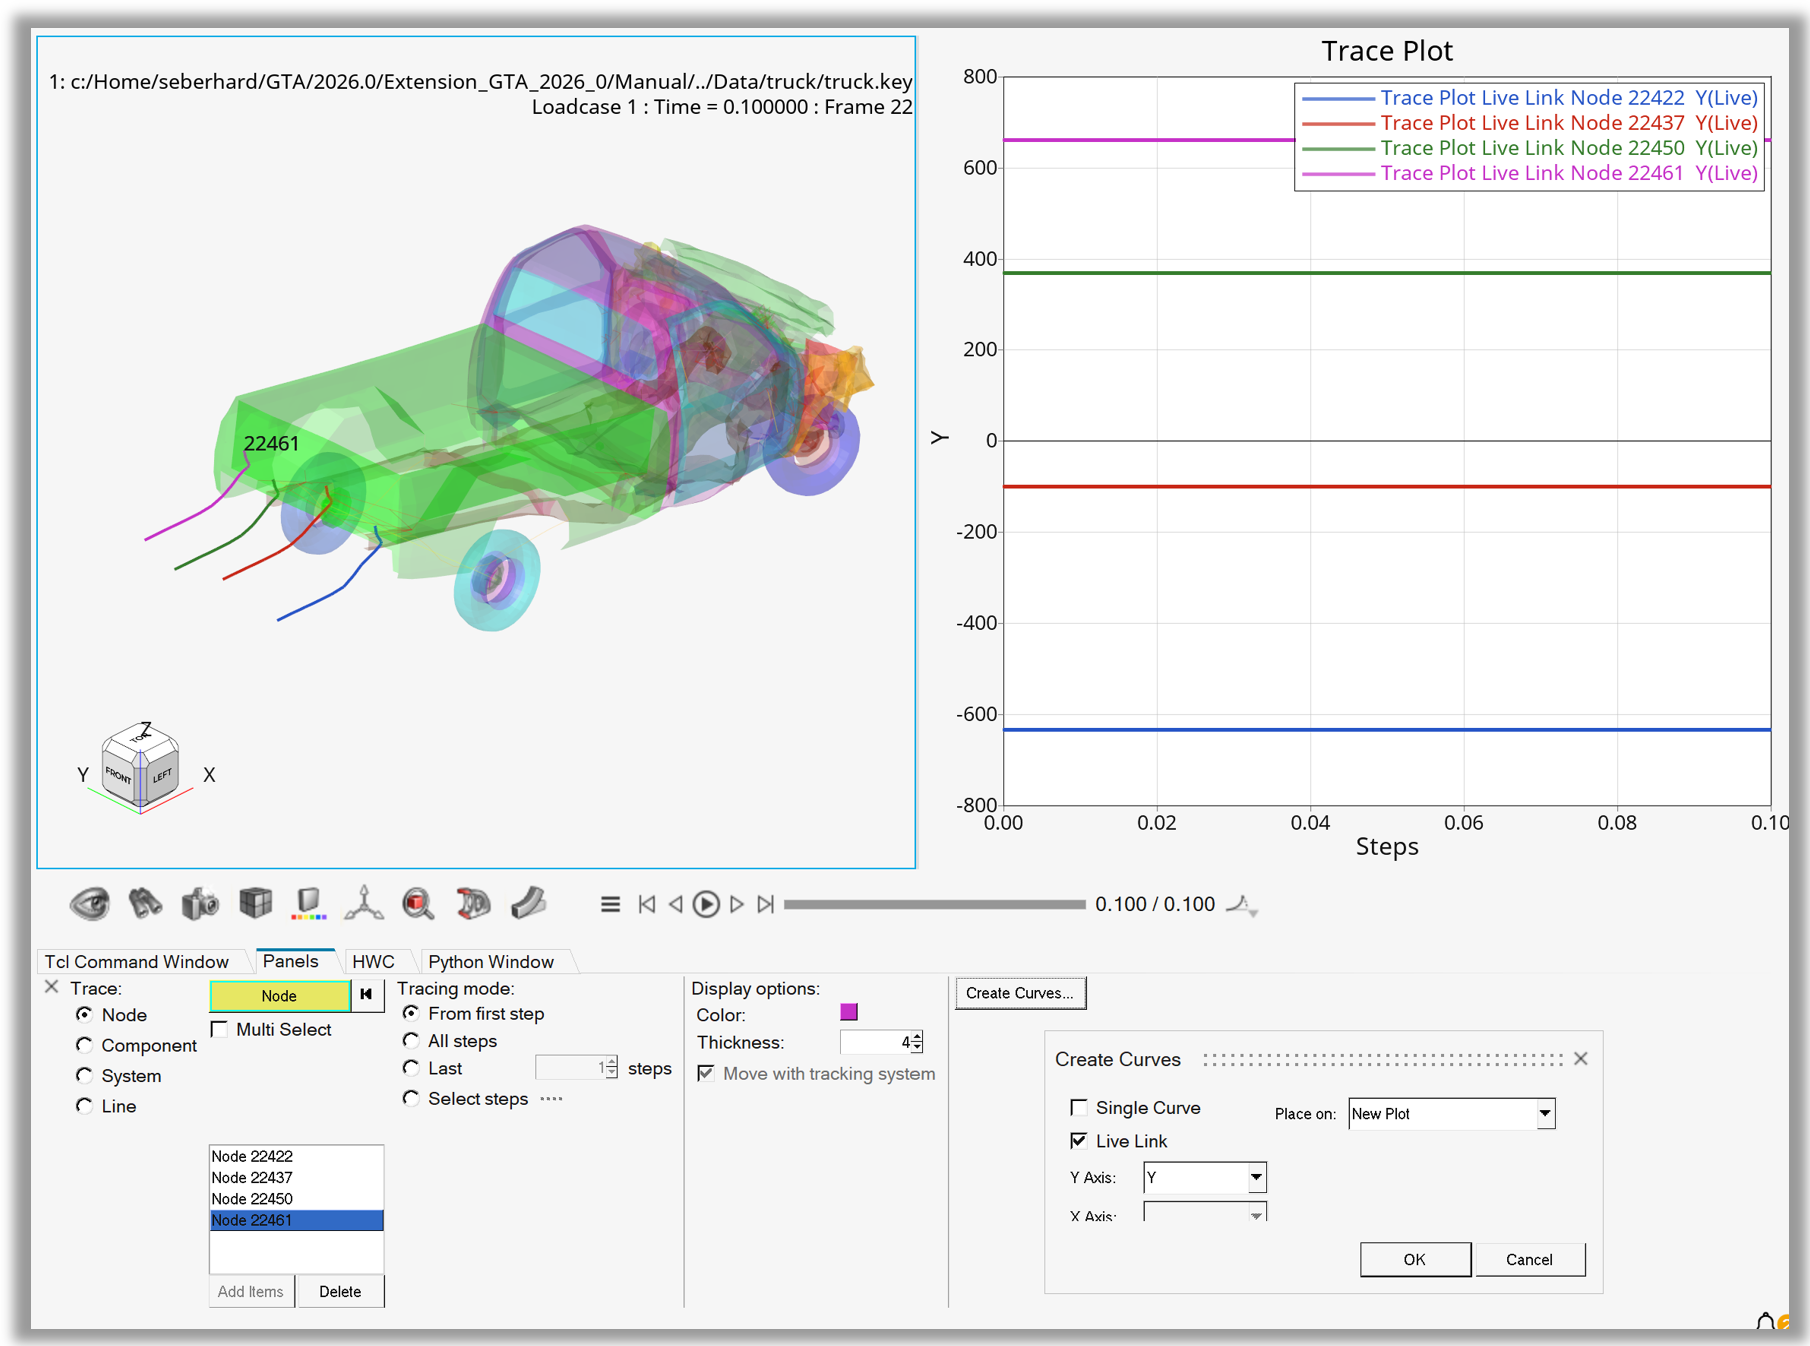Select Node 22461 in trace list
Image resolution: width=1810 pixels, height=1346 pixels.
296,1219
